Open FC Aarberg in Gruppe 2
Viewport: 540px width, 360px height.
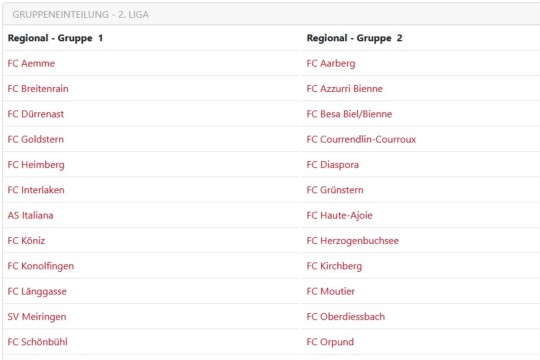tap(331, 64)
